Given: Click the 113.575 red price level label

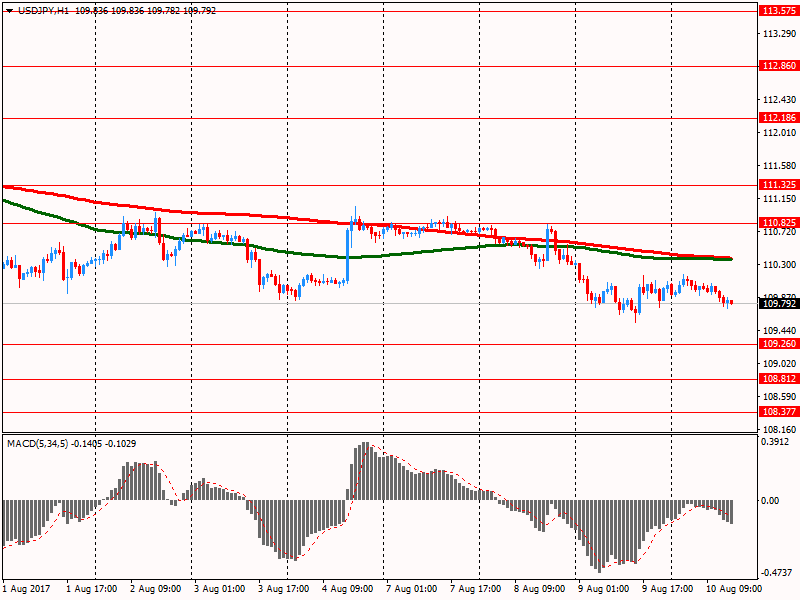Looking at the screenshot, I should click(x=779, y=11).
